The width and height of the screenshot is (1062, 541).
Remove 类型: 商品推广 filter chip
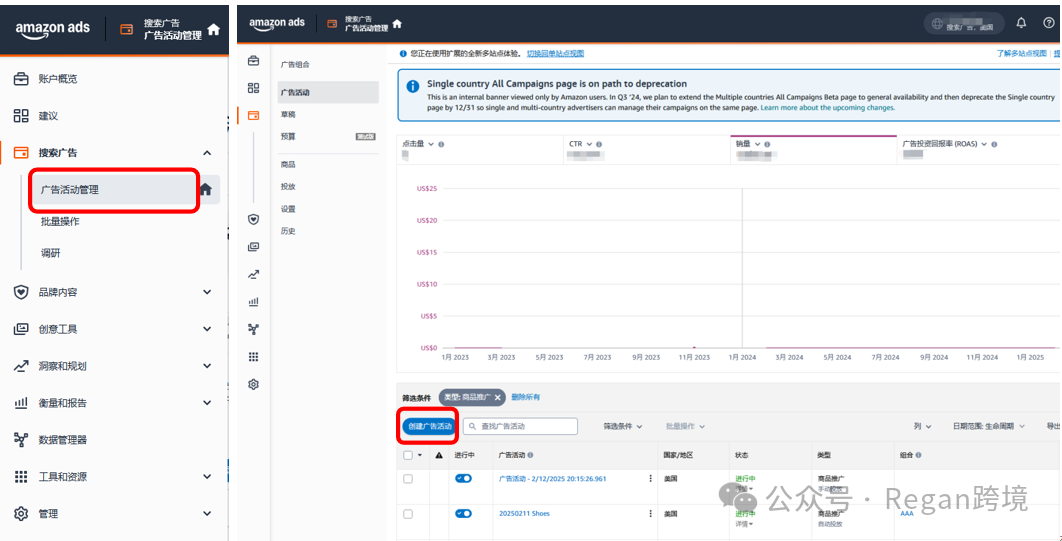point(497,397)
